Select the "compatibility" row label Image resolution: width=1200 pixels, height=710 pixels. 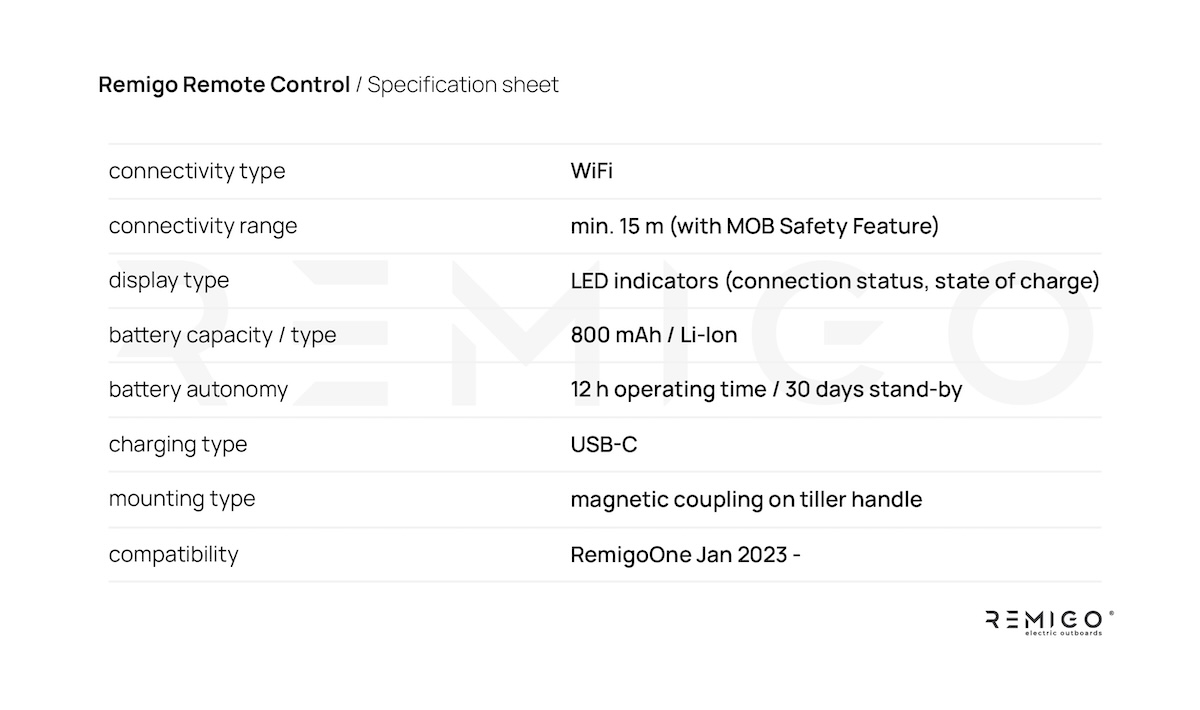click(173, 553)
